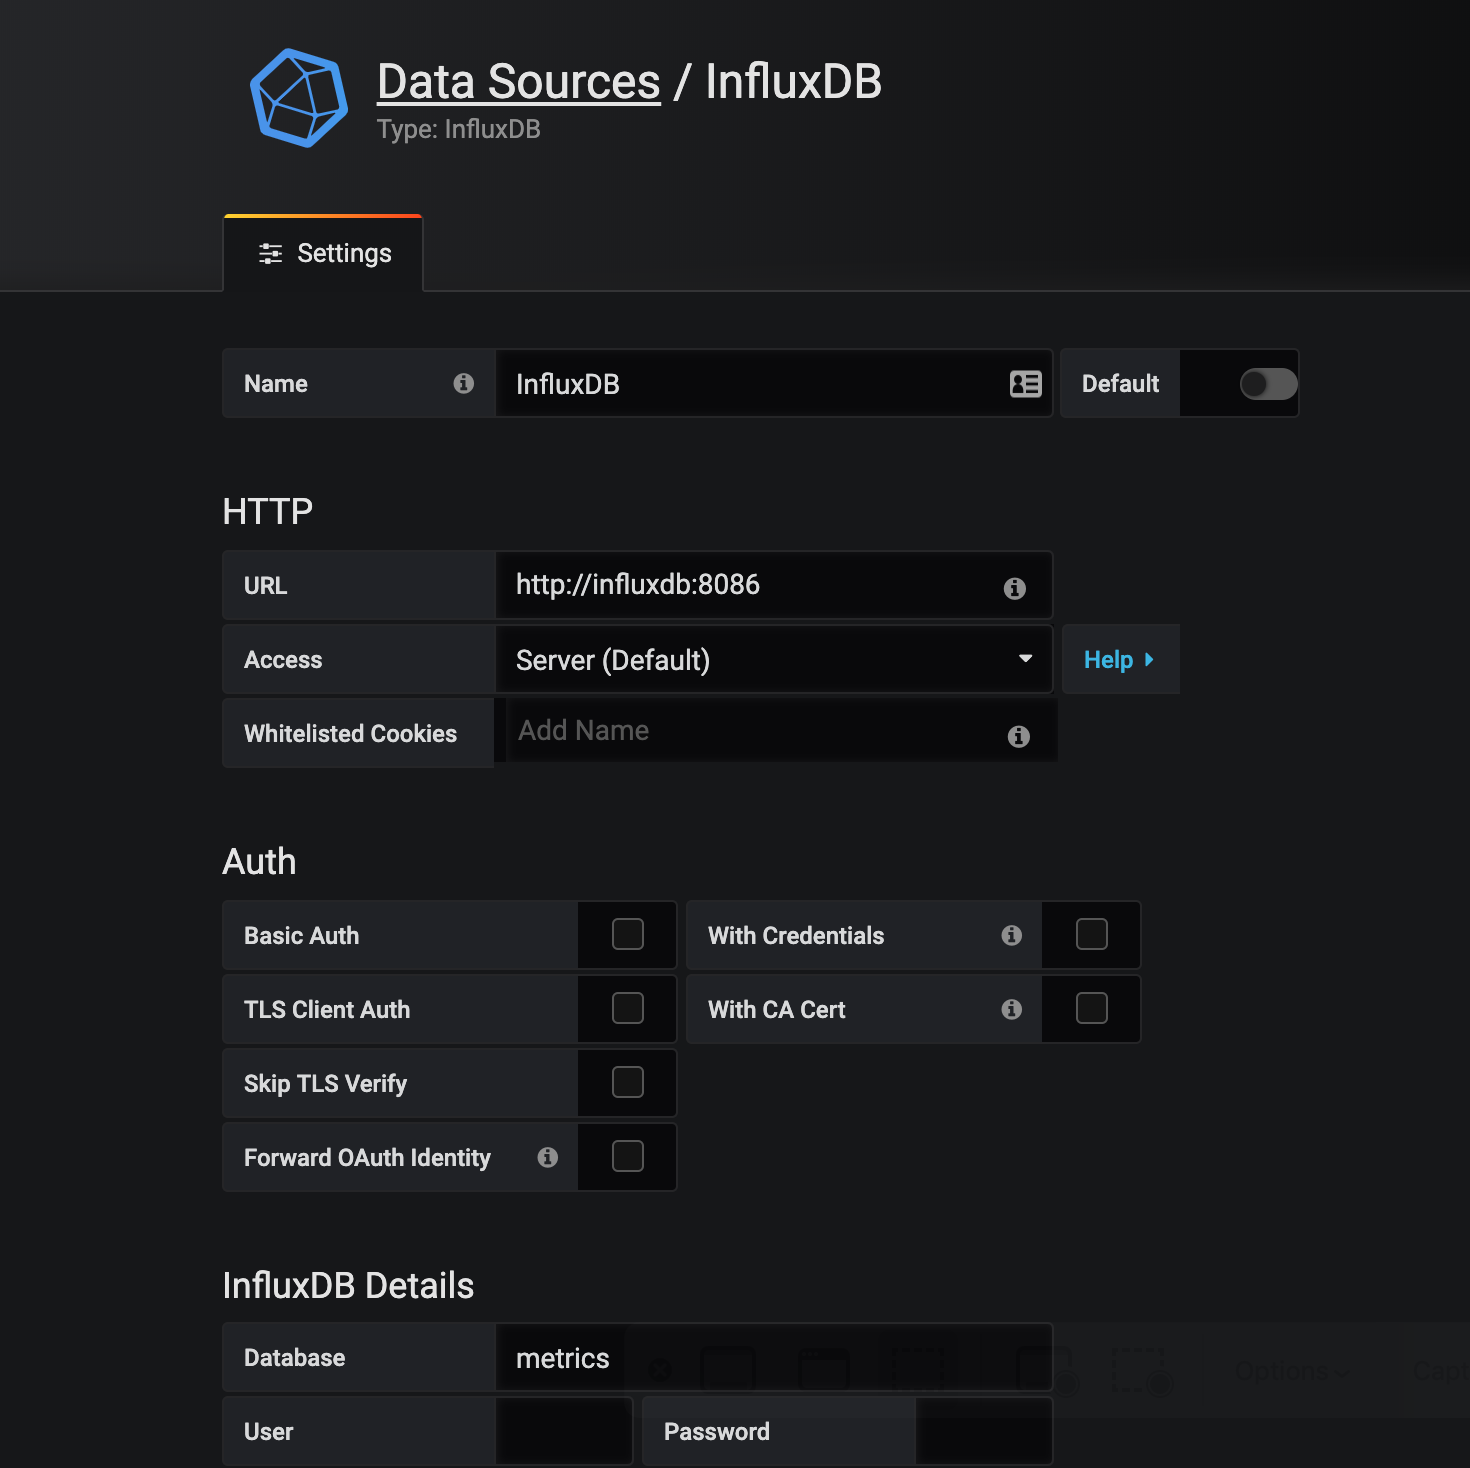Click the Forward OAuth Identity info icon
The width and height of the screenshot is (1470, 1468).
point(547,1157)
